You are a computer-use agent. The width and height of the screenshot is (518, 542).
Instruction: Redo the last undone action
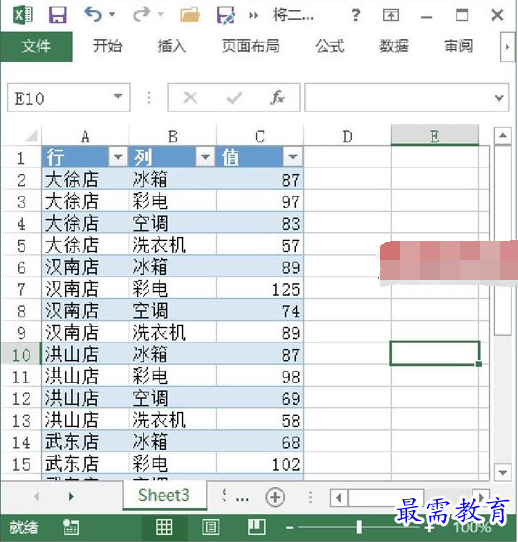(x=141, y=15)
